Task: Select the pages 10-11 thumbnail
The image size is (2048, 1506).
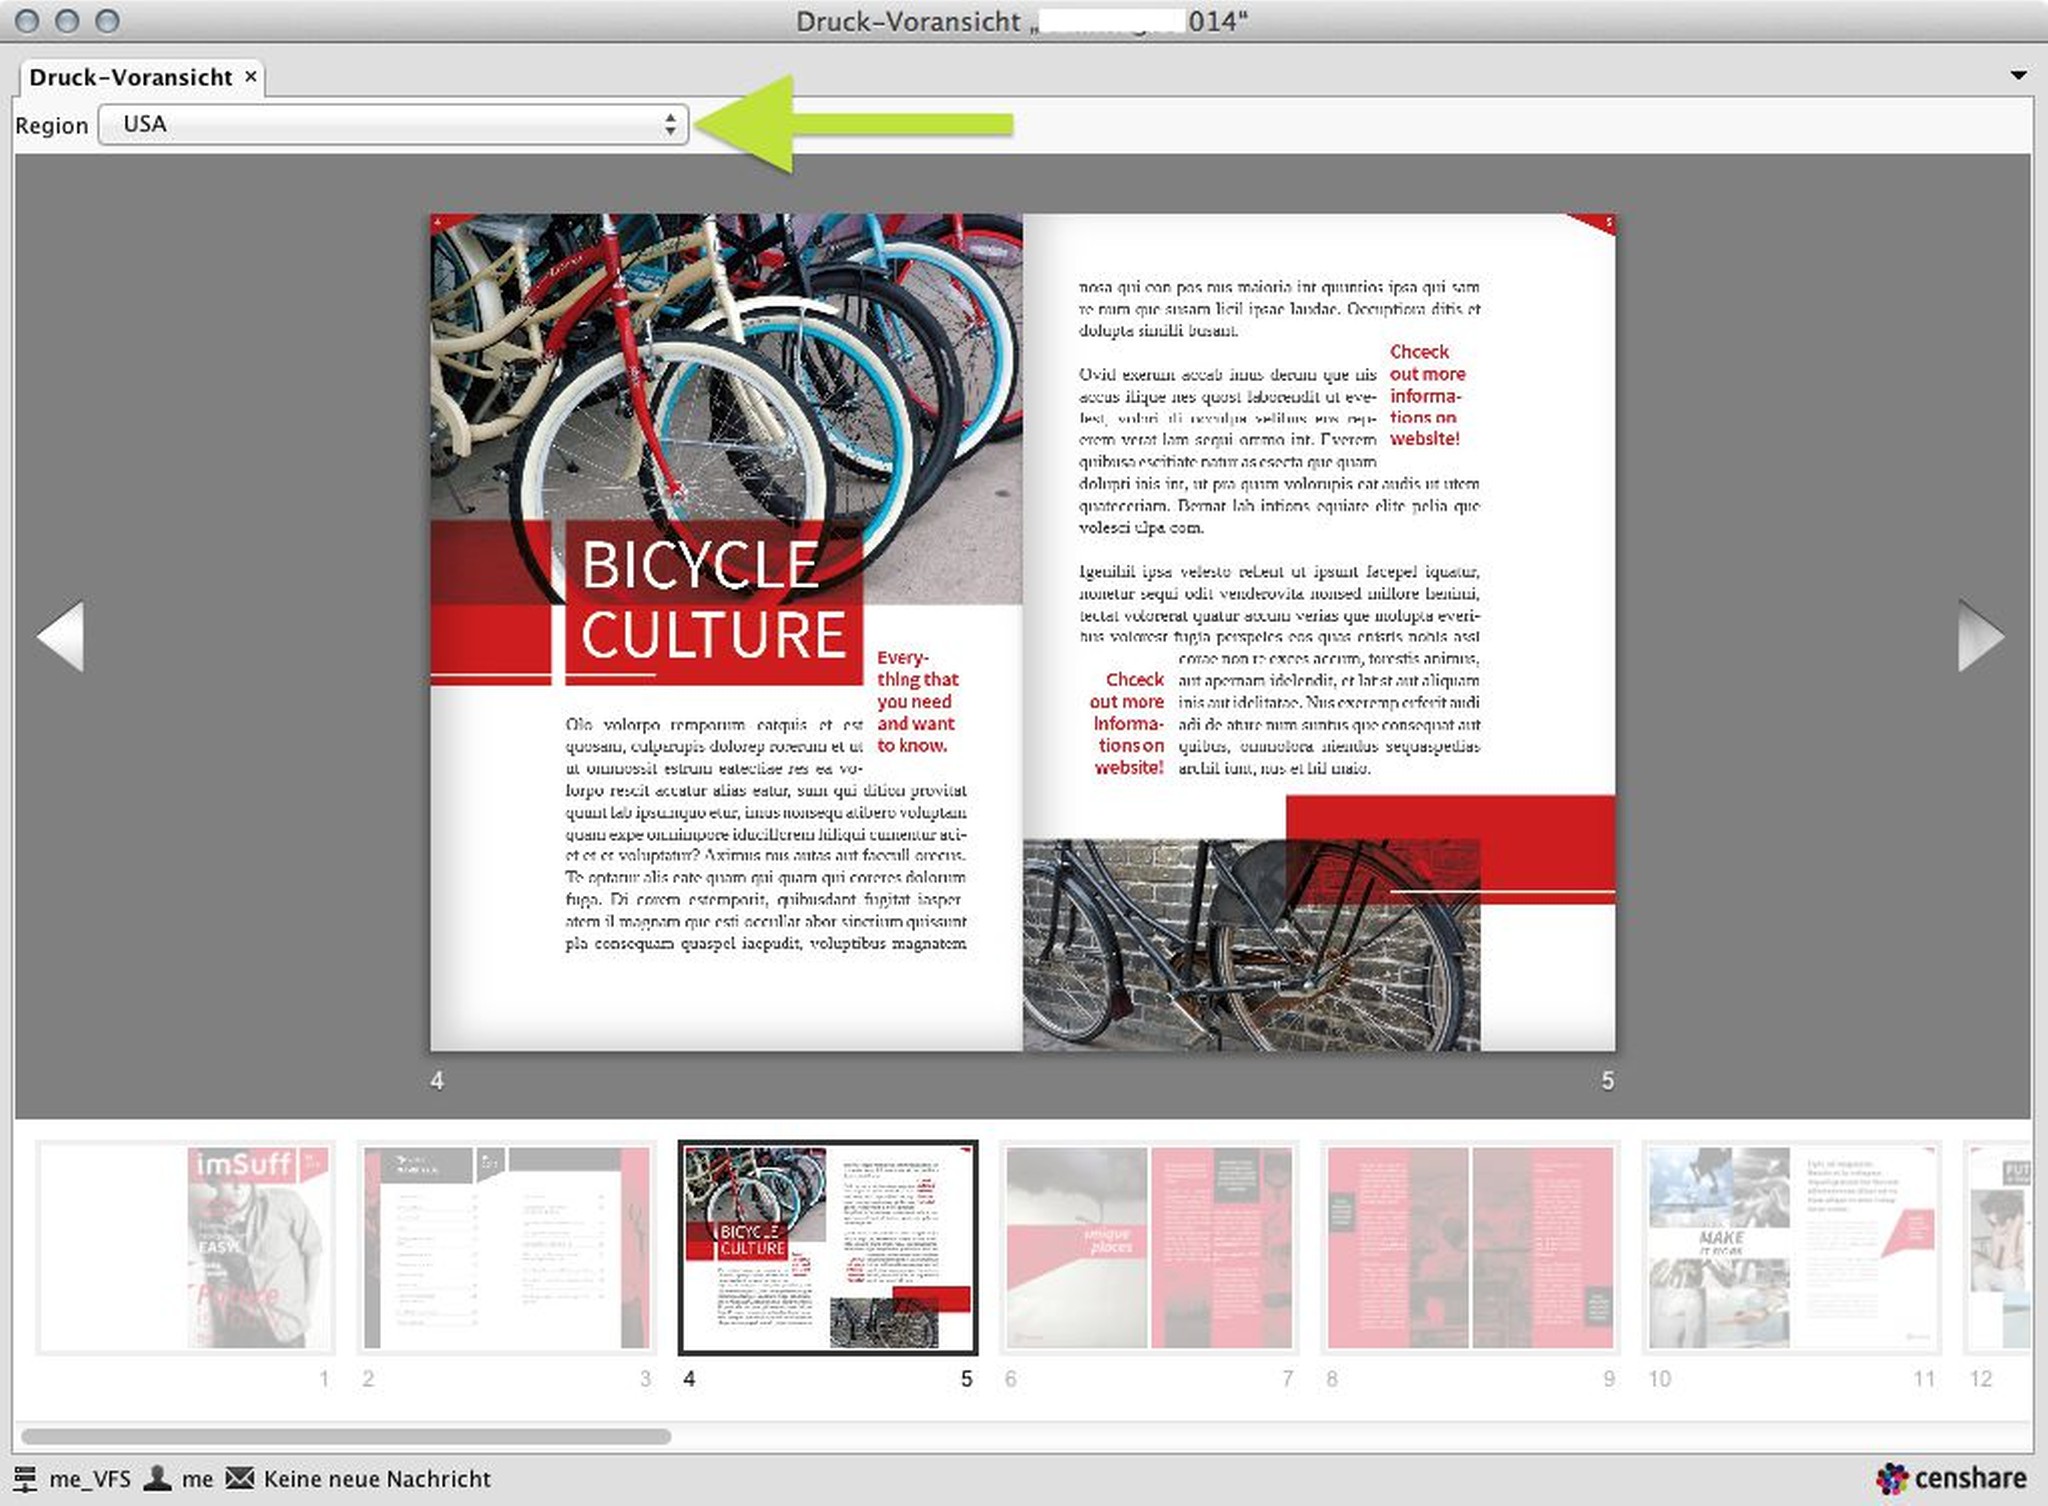Action: pos(1791,1247)
